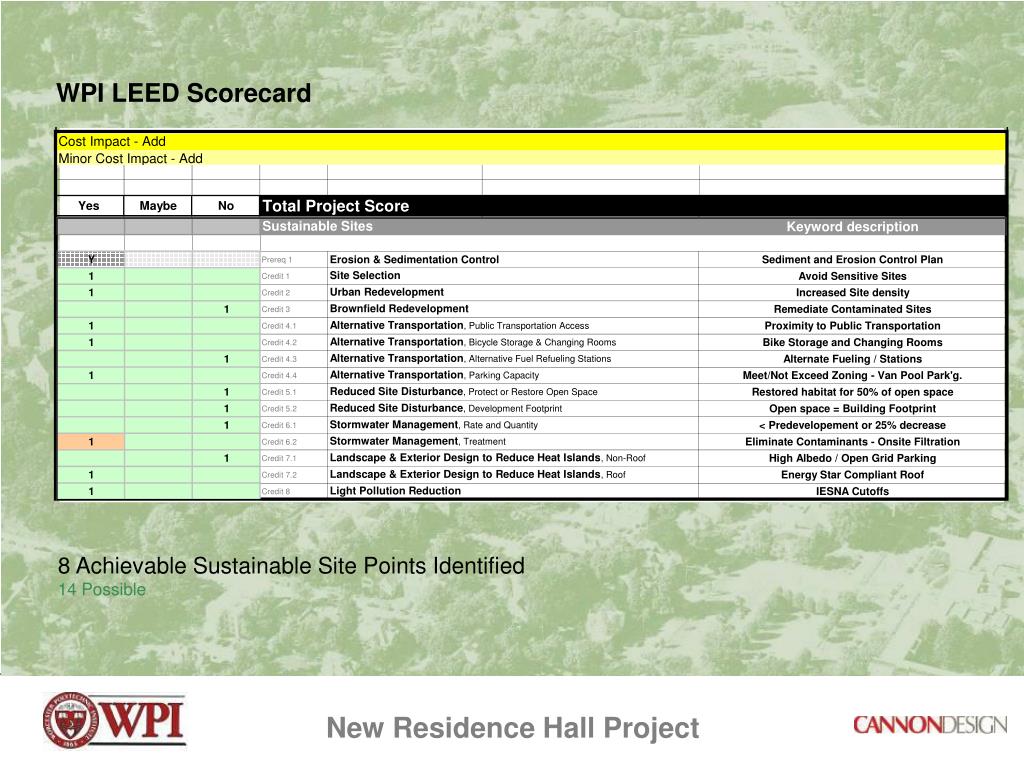Select the Yes cell value for Site Selection
Image resolution: width=1024 pixels, height=768 pixels.
click(91, 276)
